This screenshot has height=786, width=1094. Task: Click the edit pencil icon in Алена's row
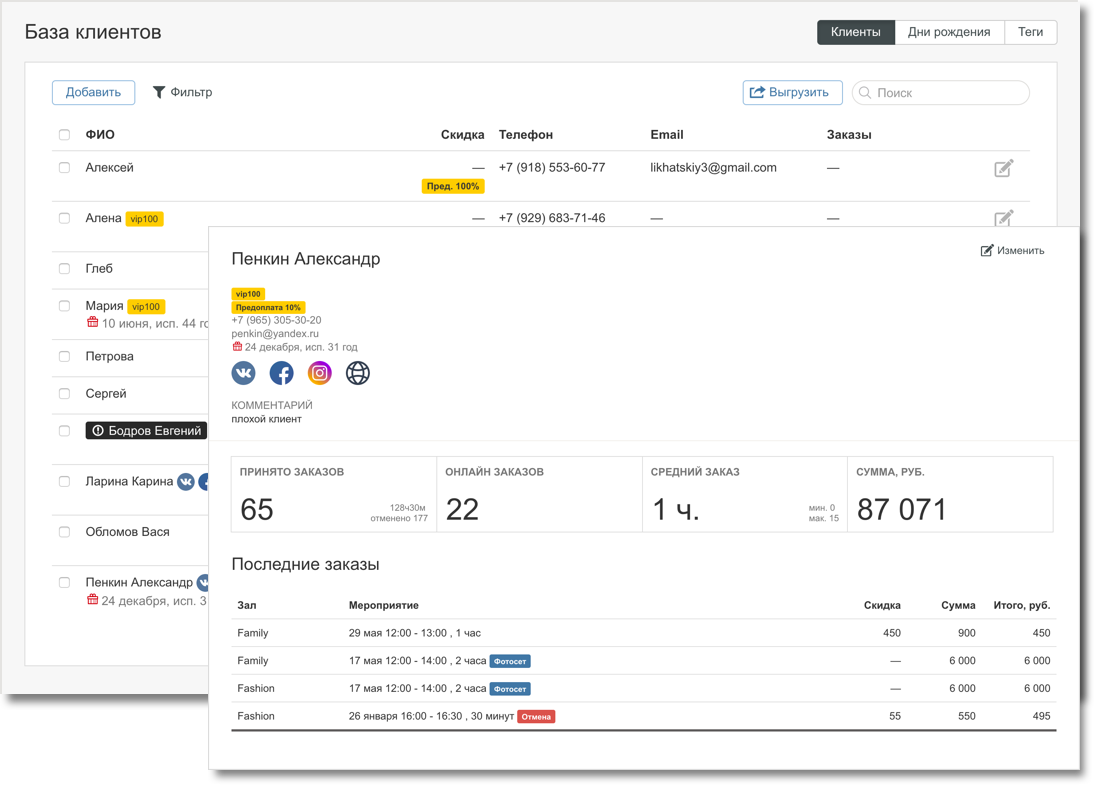tap(1004, 218)
